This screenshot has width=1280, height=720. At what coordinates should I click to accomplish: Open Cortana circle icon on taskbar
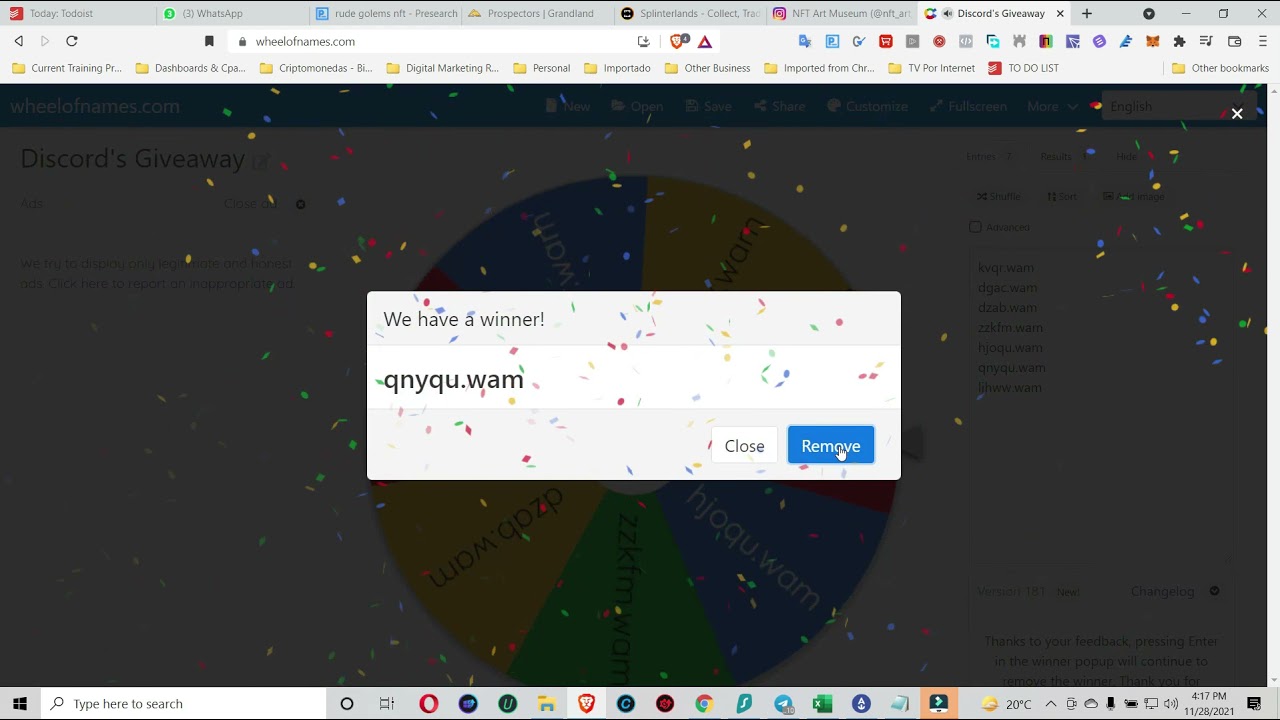coord(347,704)
